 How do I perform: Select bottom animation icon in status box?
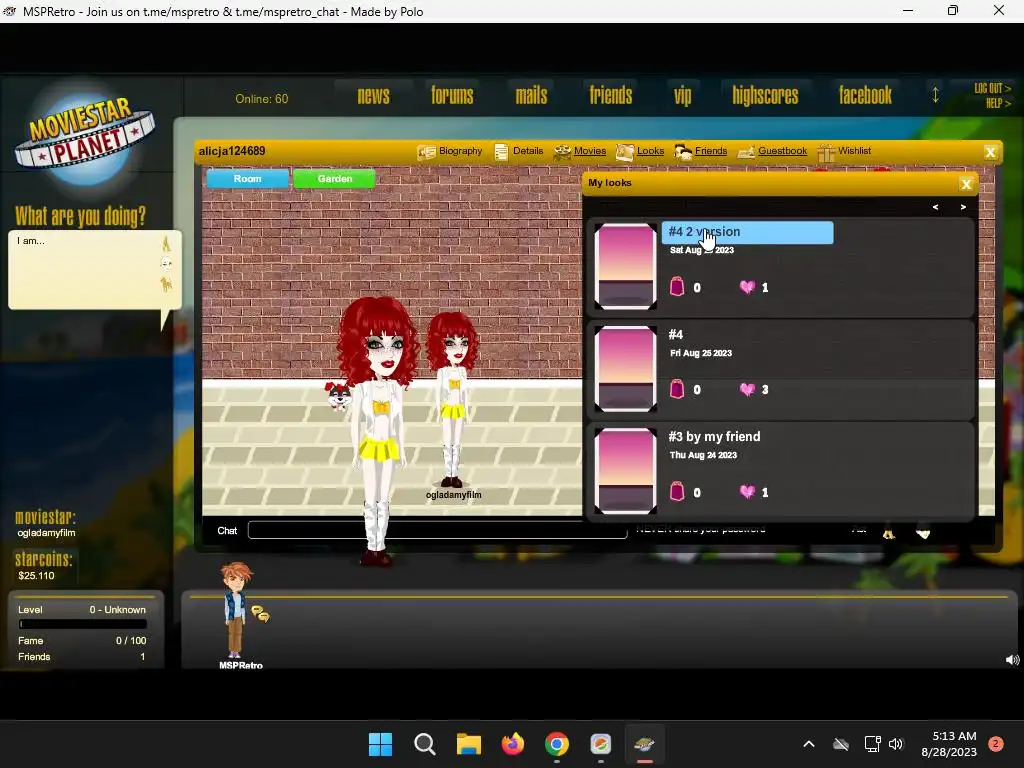167,284
